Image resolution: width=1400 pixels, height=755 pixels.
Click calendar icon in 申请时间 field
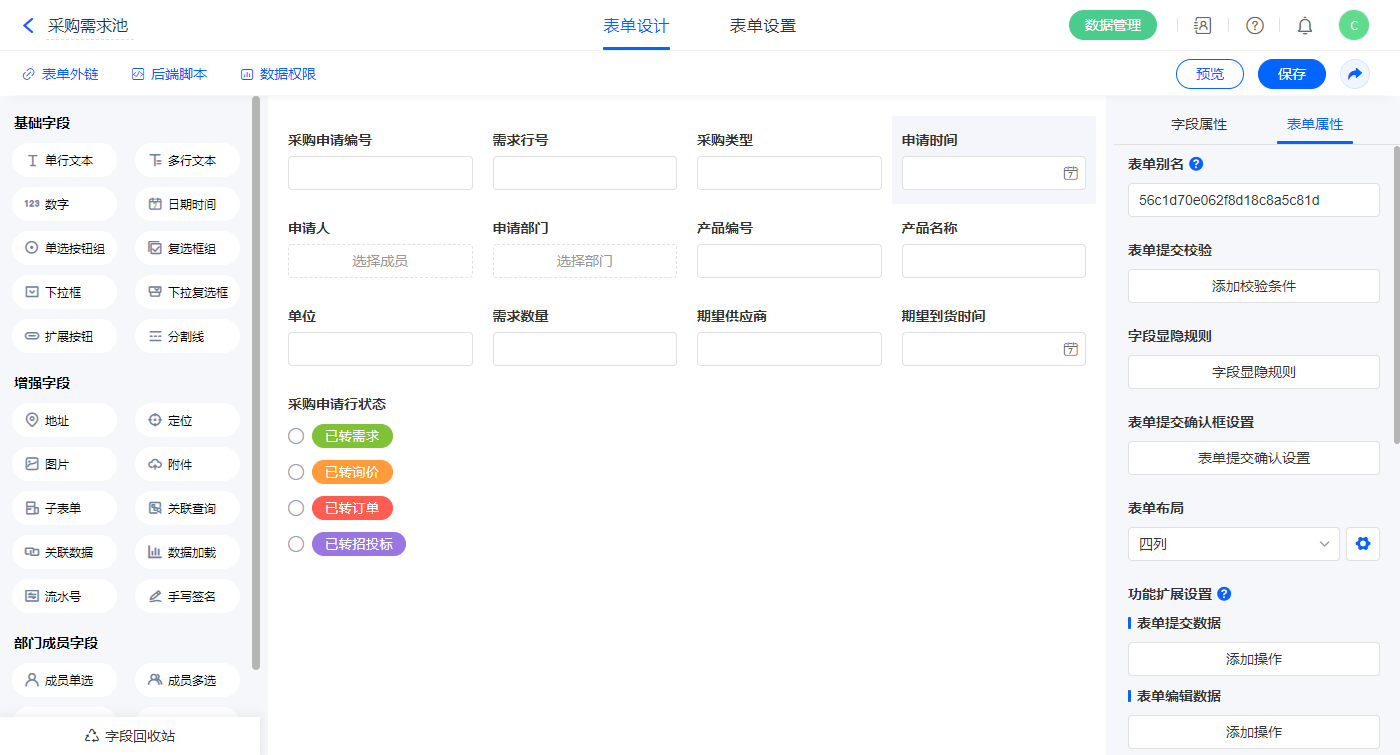pyautogui.click(x=1070, y=173)
